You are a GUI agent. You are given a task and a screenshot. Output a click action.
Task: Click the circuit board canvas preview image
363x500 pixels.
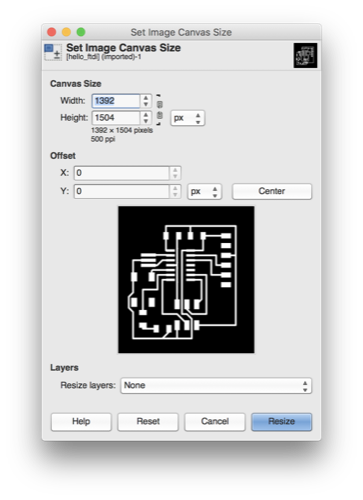click(x=186, y=280)
